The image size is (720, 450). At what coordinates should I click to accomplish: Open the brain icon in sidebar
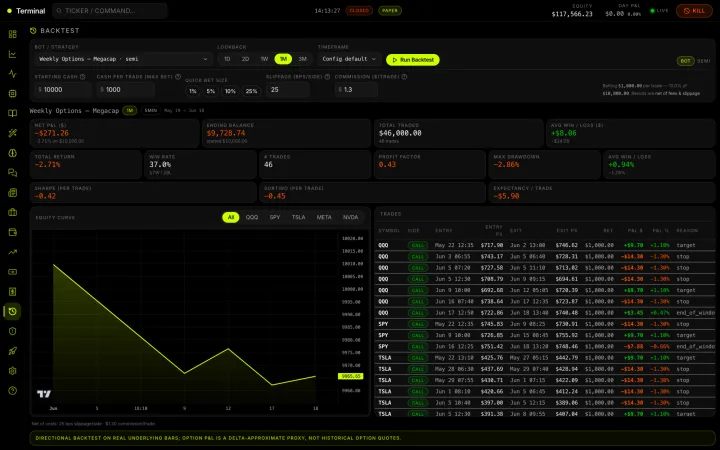(x=12, y=153)
